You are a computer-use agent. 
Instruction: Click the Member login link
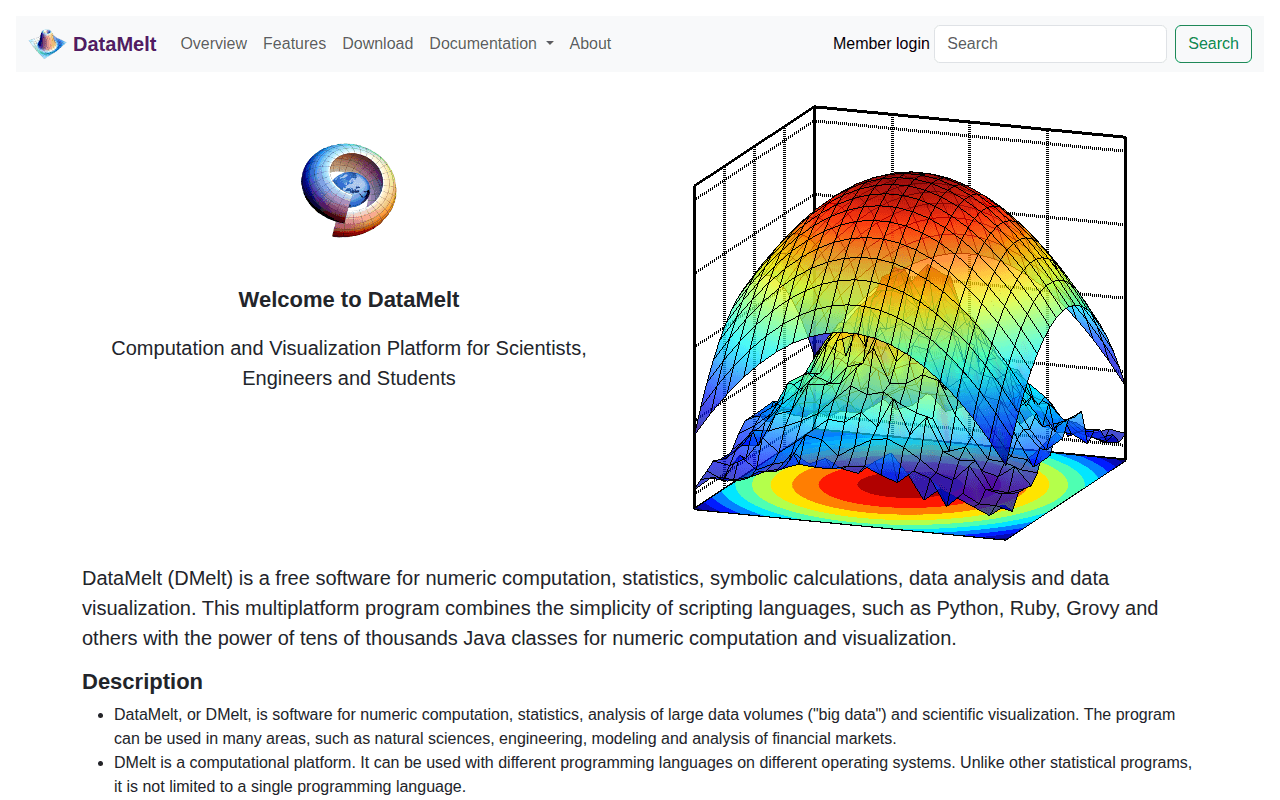(881, 43)
